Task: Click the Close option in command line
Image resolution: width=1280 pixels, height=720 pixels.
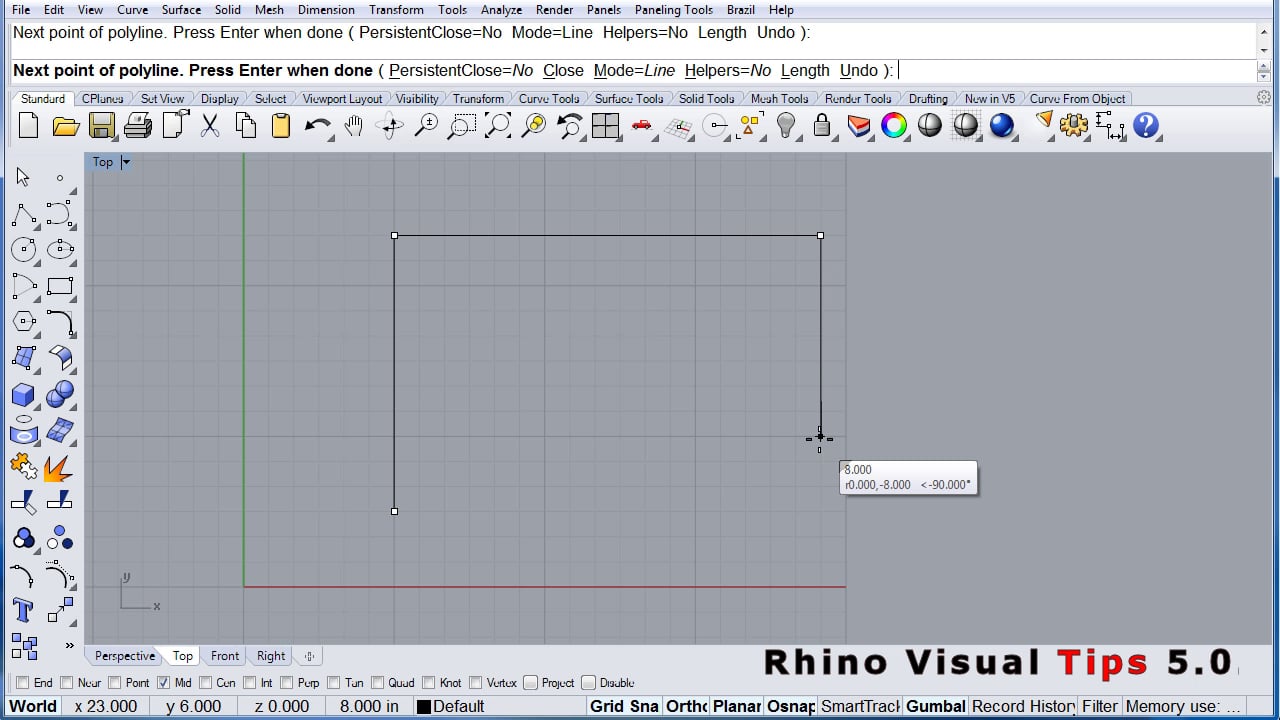Action: click(x=563, y=70)
